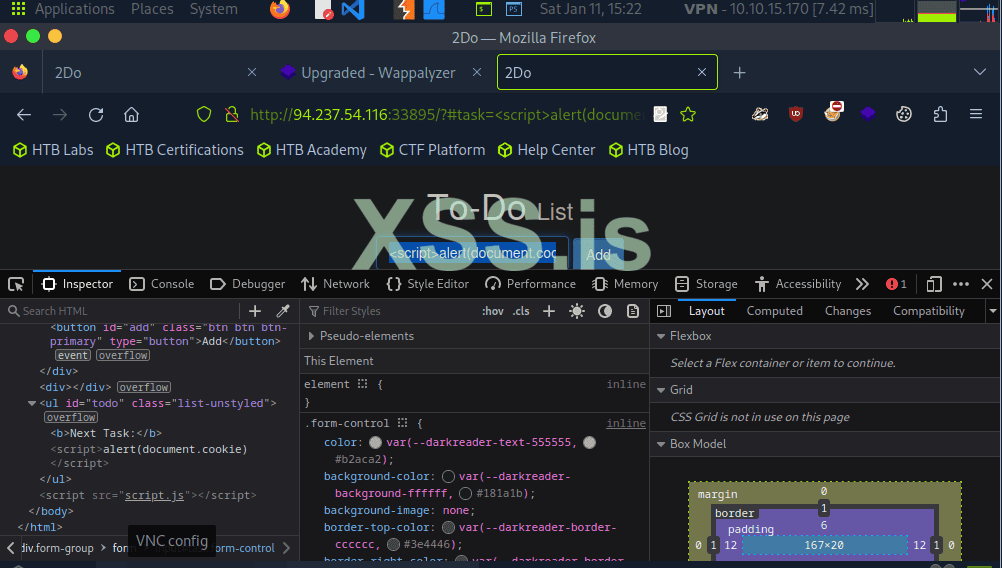Open uBlock Origin extension popup
This screenshot has width=1002, height=568.
coord(796,114)
